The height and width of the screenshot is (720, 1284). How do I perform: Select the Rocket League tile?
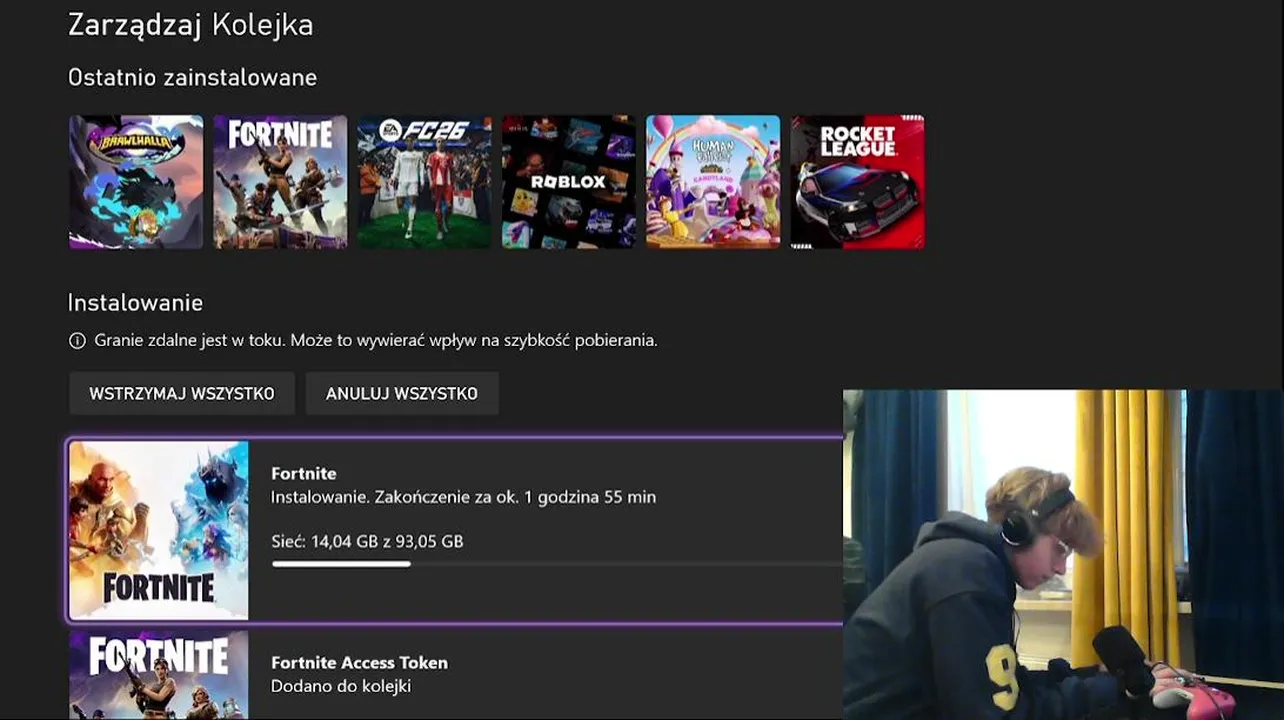858,182
